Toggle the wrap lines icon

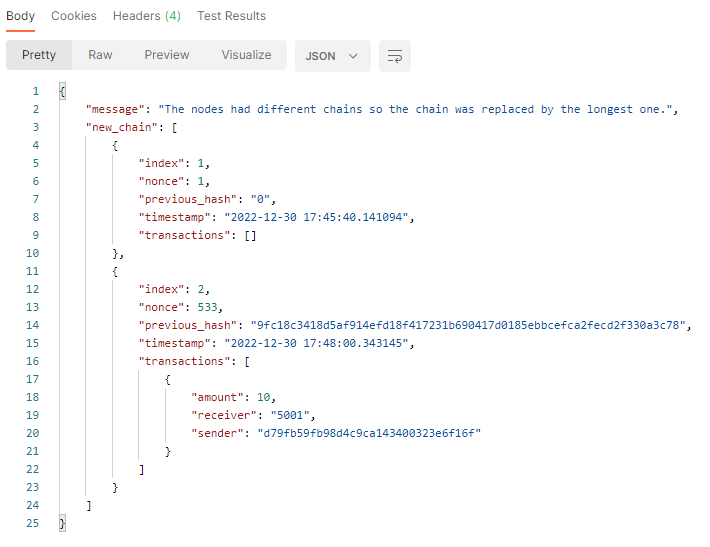click(x=395, y=56)
